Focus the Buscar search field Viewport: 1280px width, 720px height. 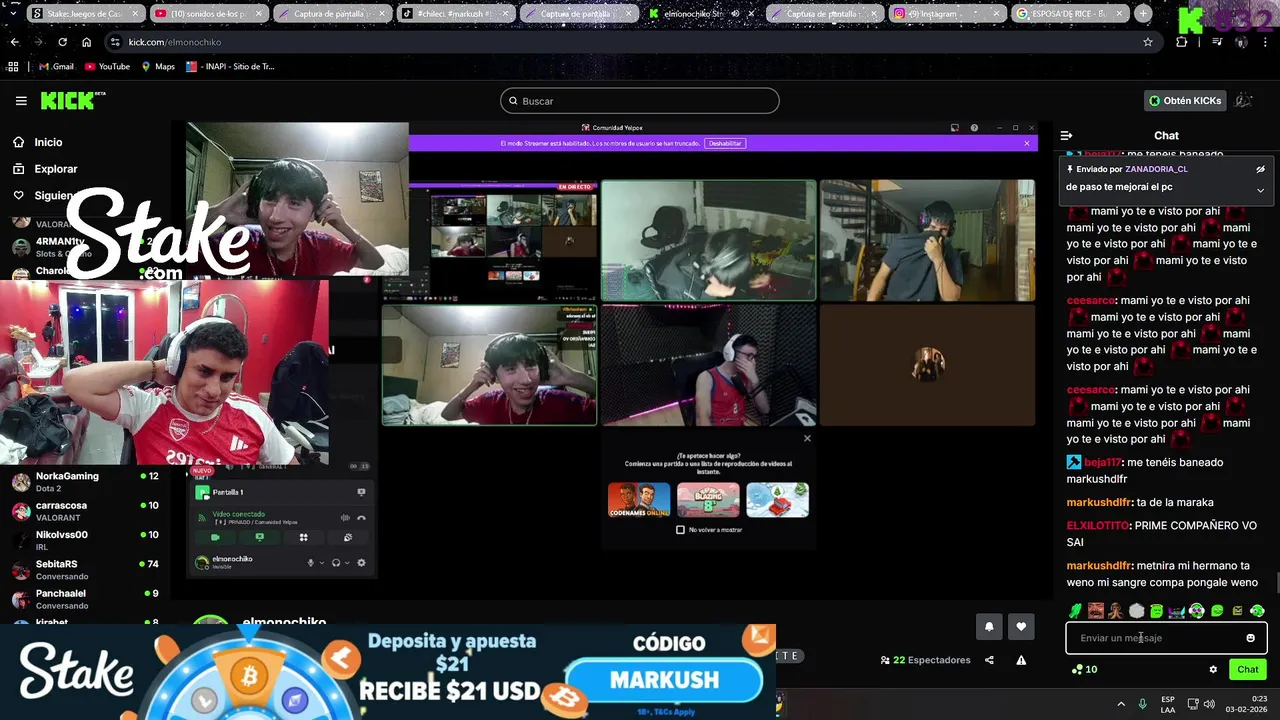pyautogui.click(x=640, y=101)
